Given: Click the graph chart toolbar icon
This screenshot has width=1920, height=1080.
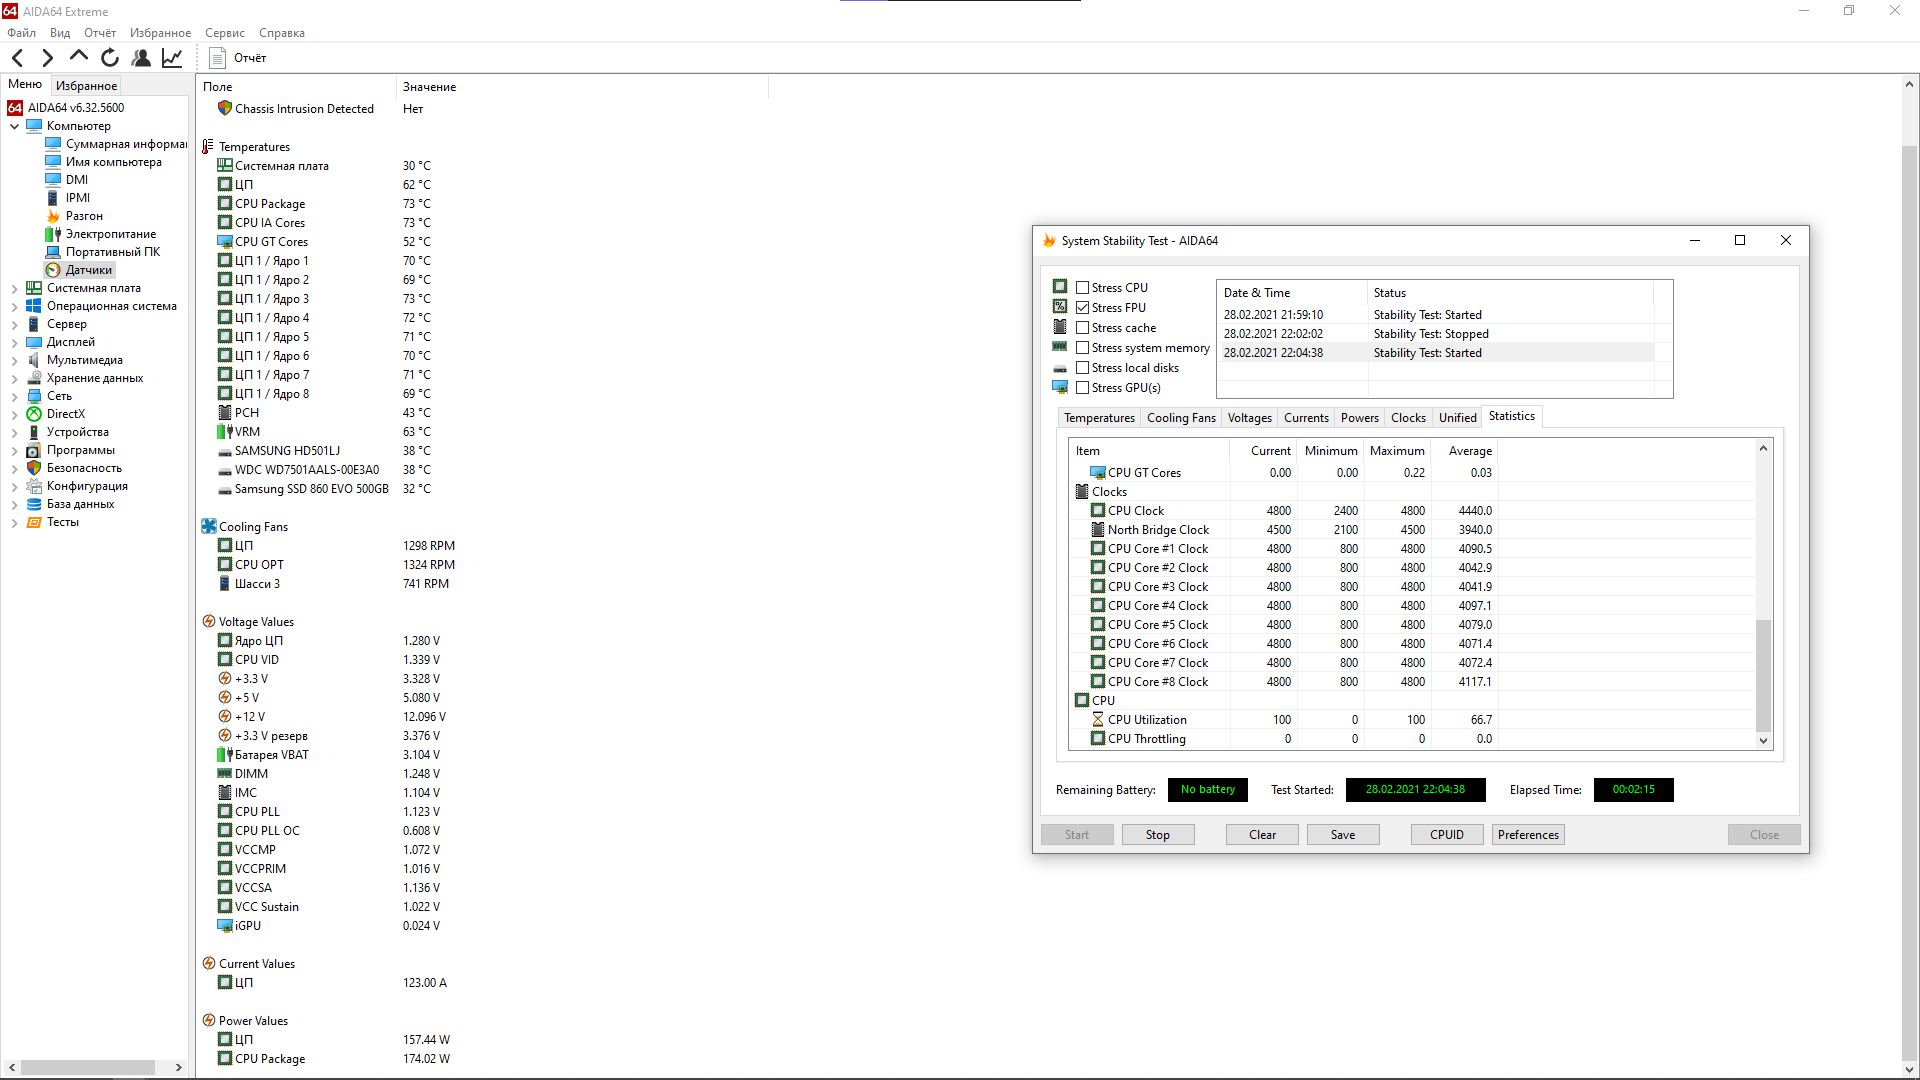Looking at the screenshot, I should (x=172, y=58).
